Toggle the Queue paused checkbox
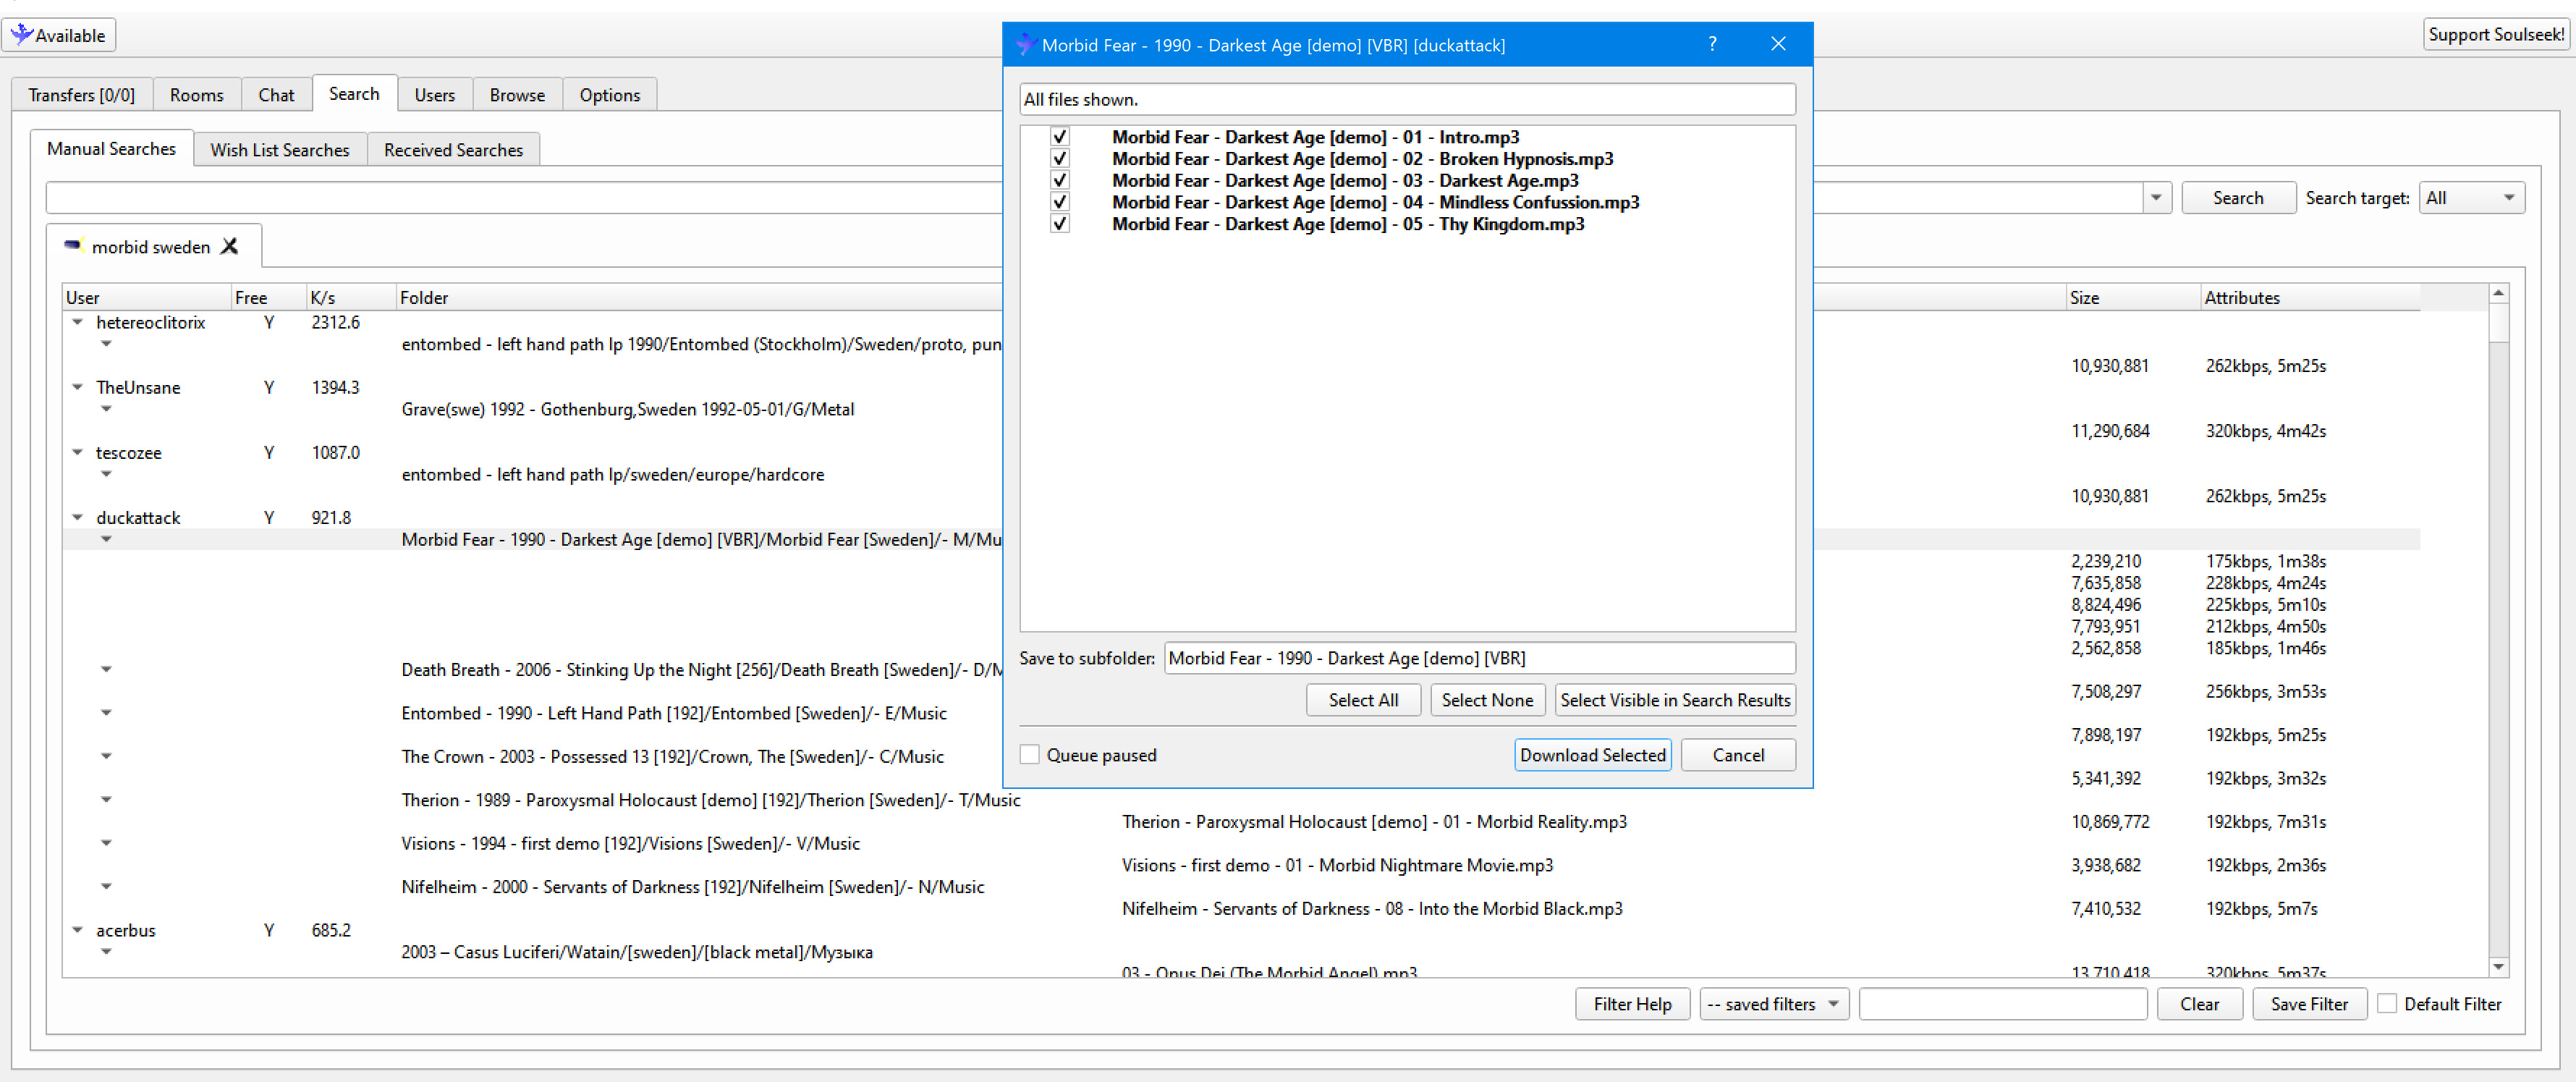This screenshot has height=1082, width=2576. pyautogui.click(x=1030, y=754)
